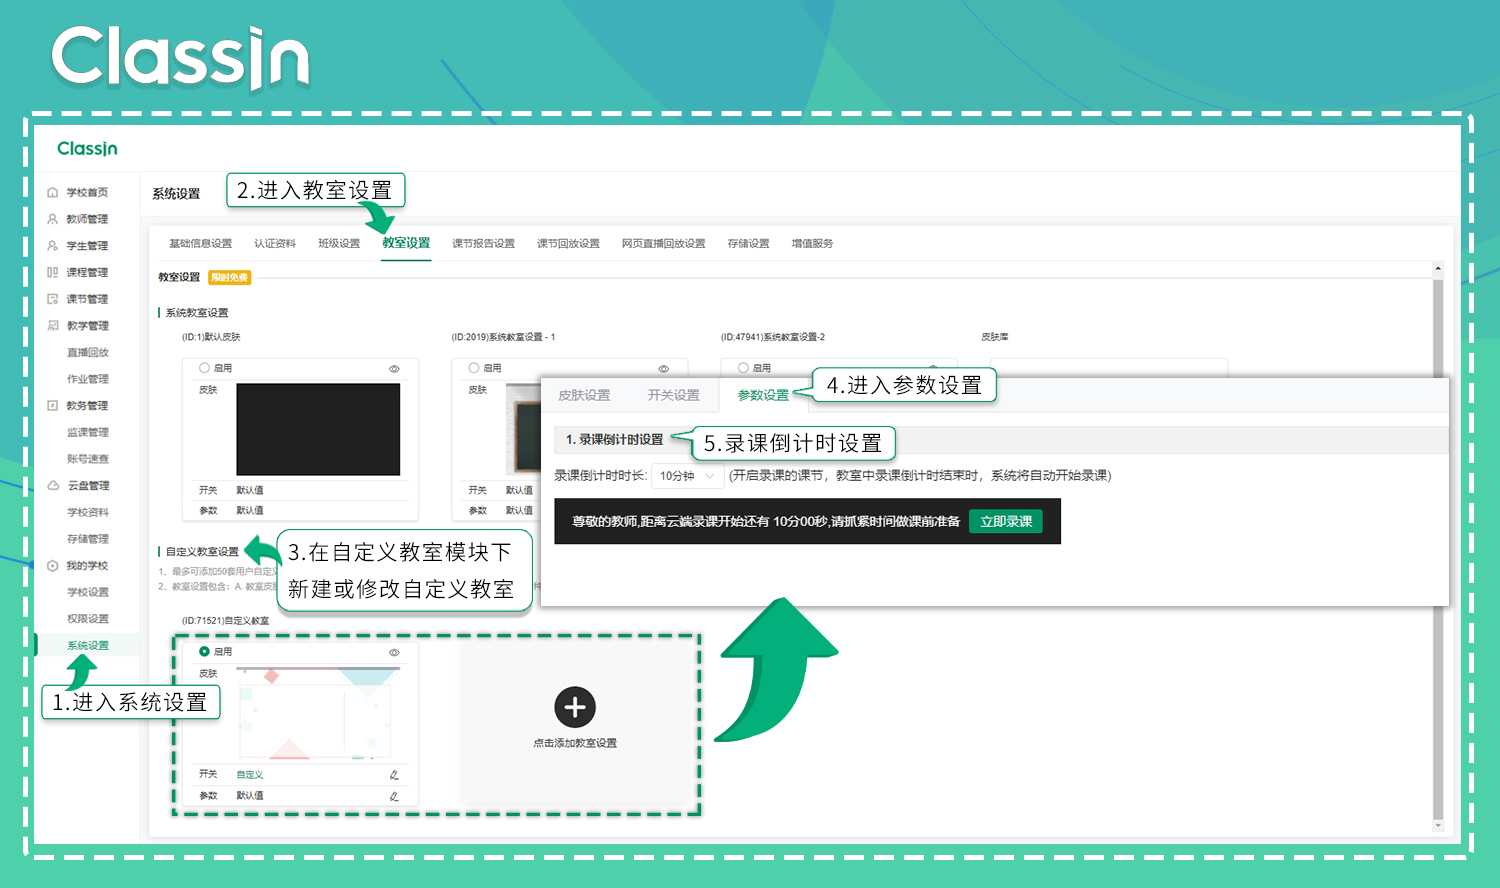Viewport: 1500px width, 888px height.
Task: Click the custom classroom skin thumbnail
Action: [x=318, y=713]
